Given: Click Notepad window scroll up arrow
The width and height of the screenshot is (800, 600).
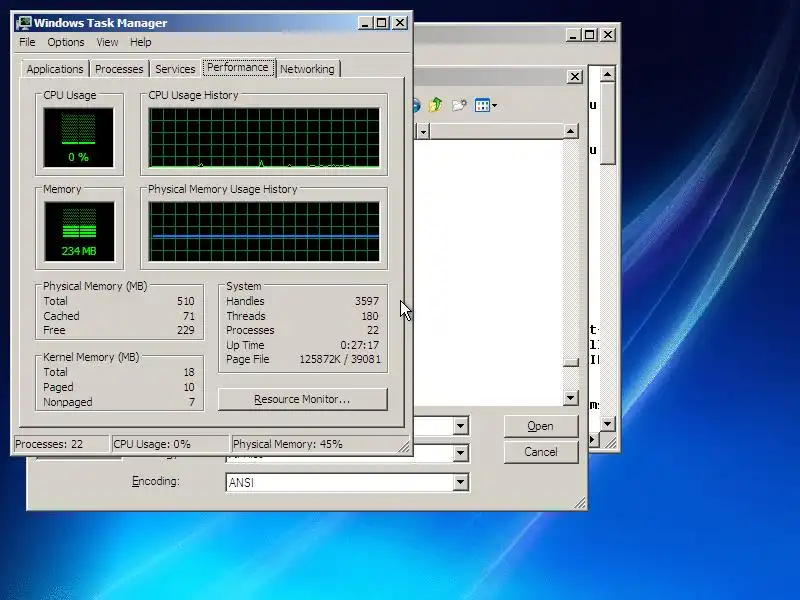Looking at the screenshot, I should [x=607, y=74].
